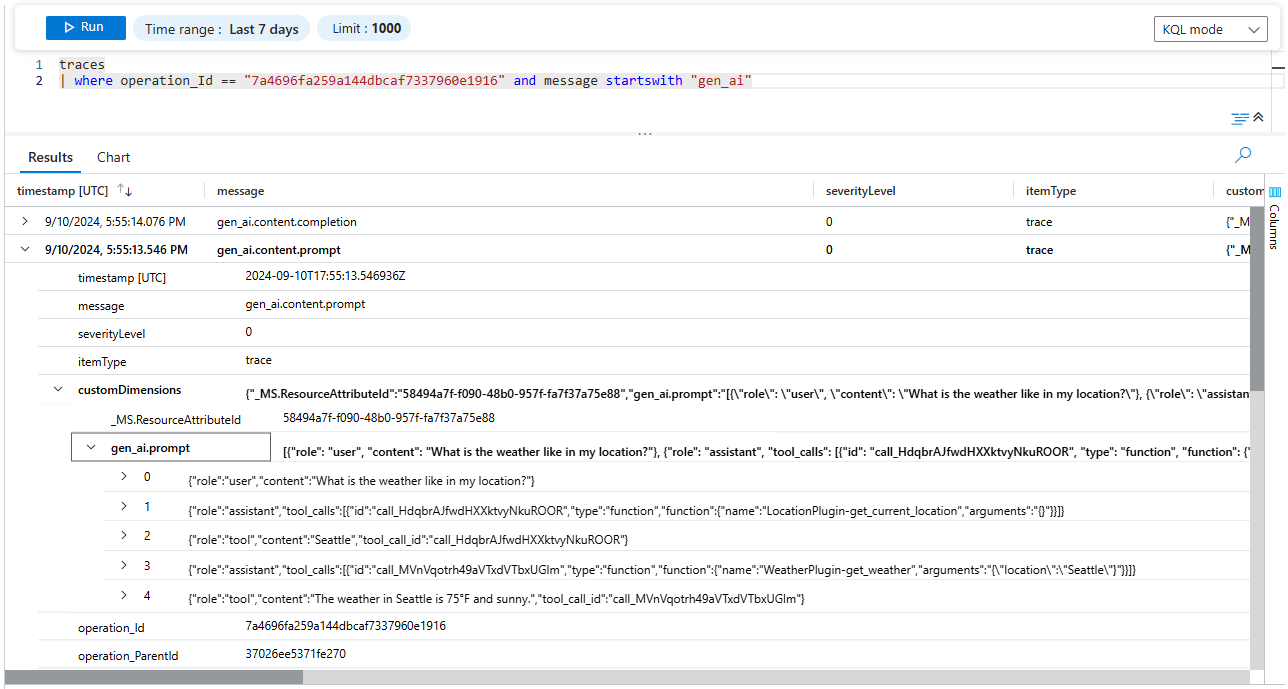Click the query formatting icon above results
Screen dimensions: 1288x689
point(1239,117)
